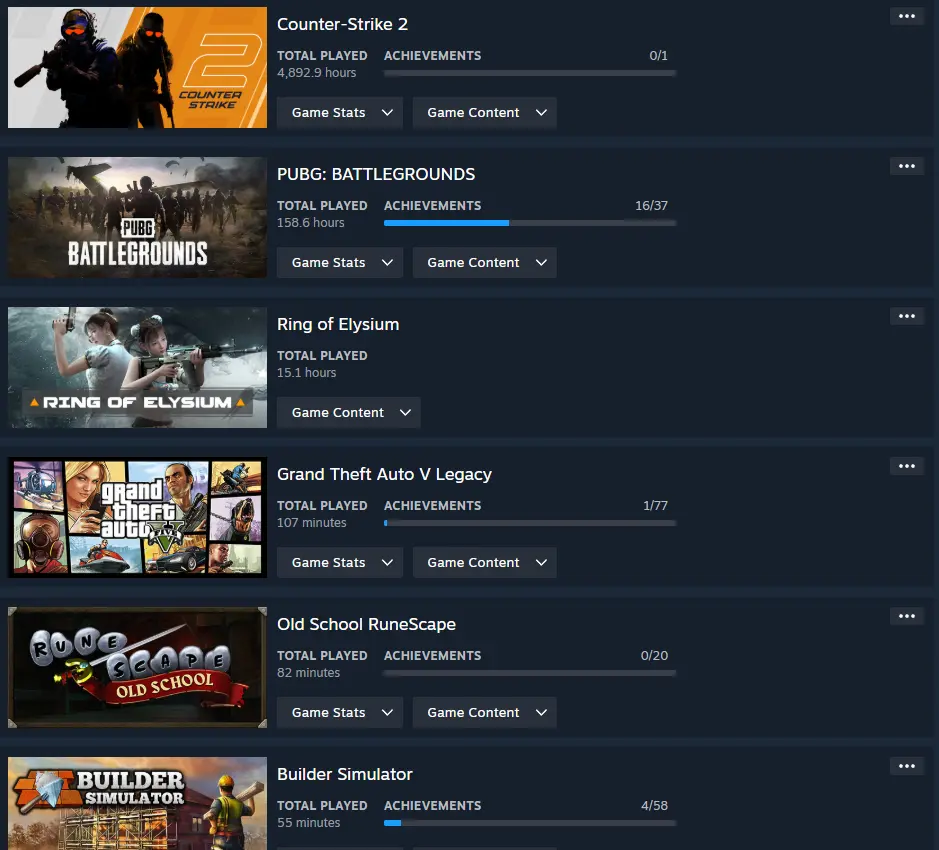This screenshot has height=850, width=939.
Task: Click ACHIEVEMENTS label for Counter-Strike 2
Action: (x=432, y=56)
